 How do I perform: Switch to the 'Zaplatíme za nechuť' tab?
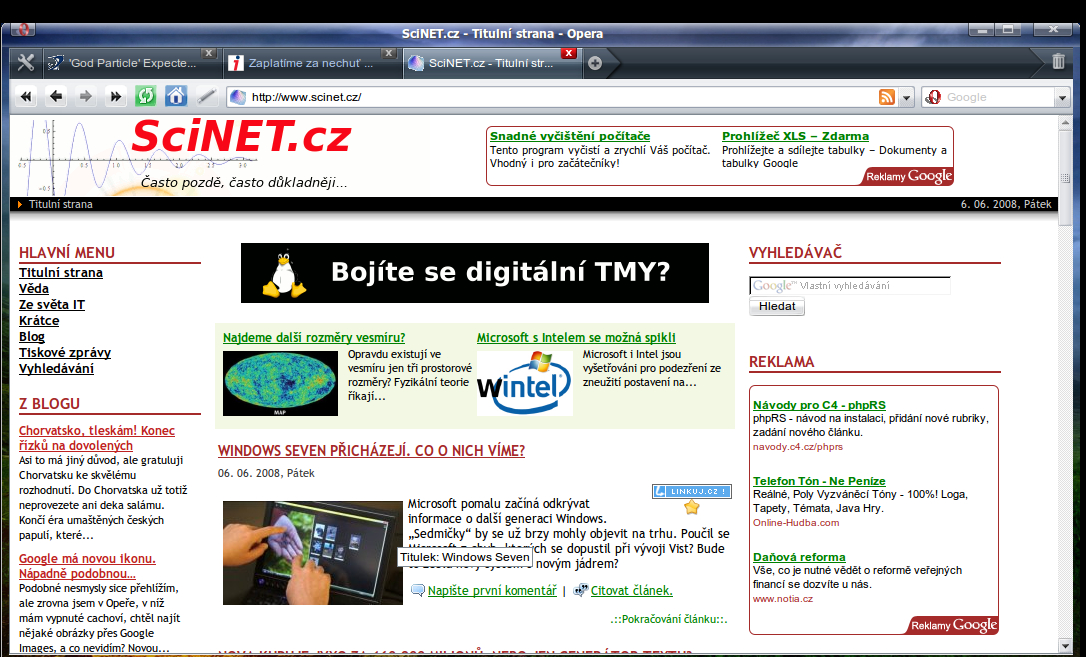311,63
